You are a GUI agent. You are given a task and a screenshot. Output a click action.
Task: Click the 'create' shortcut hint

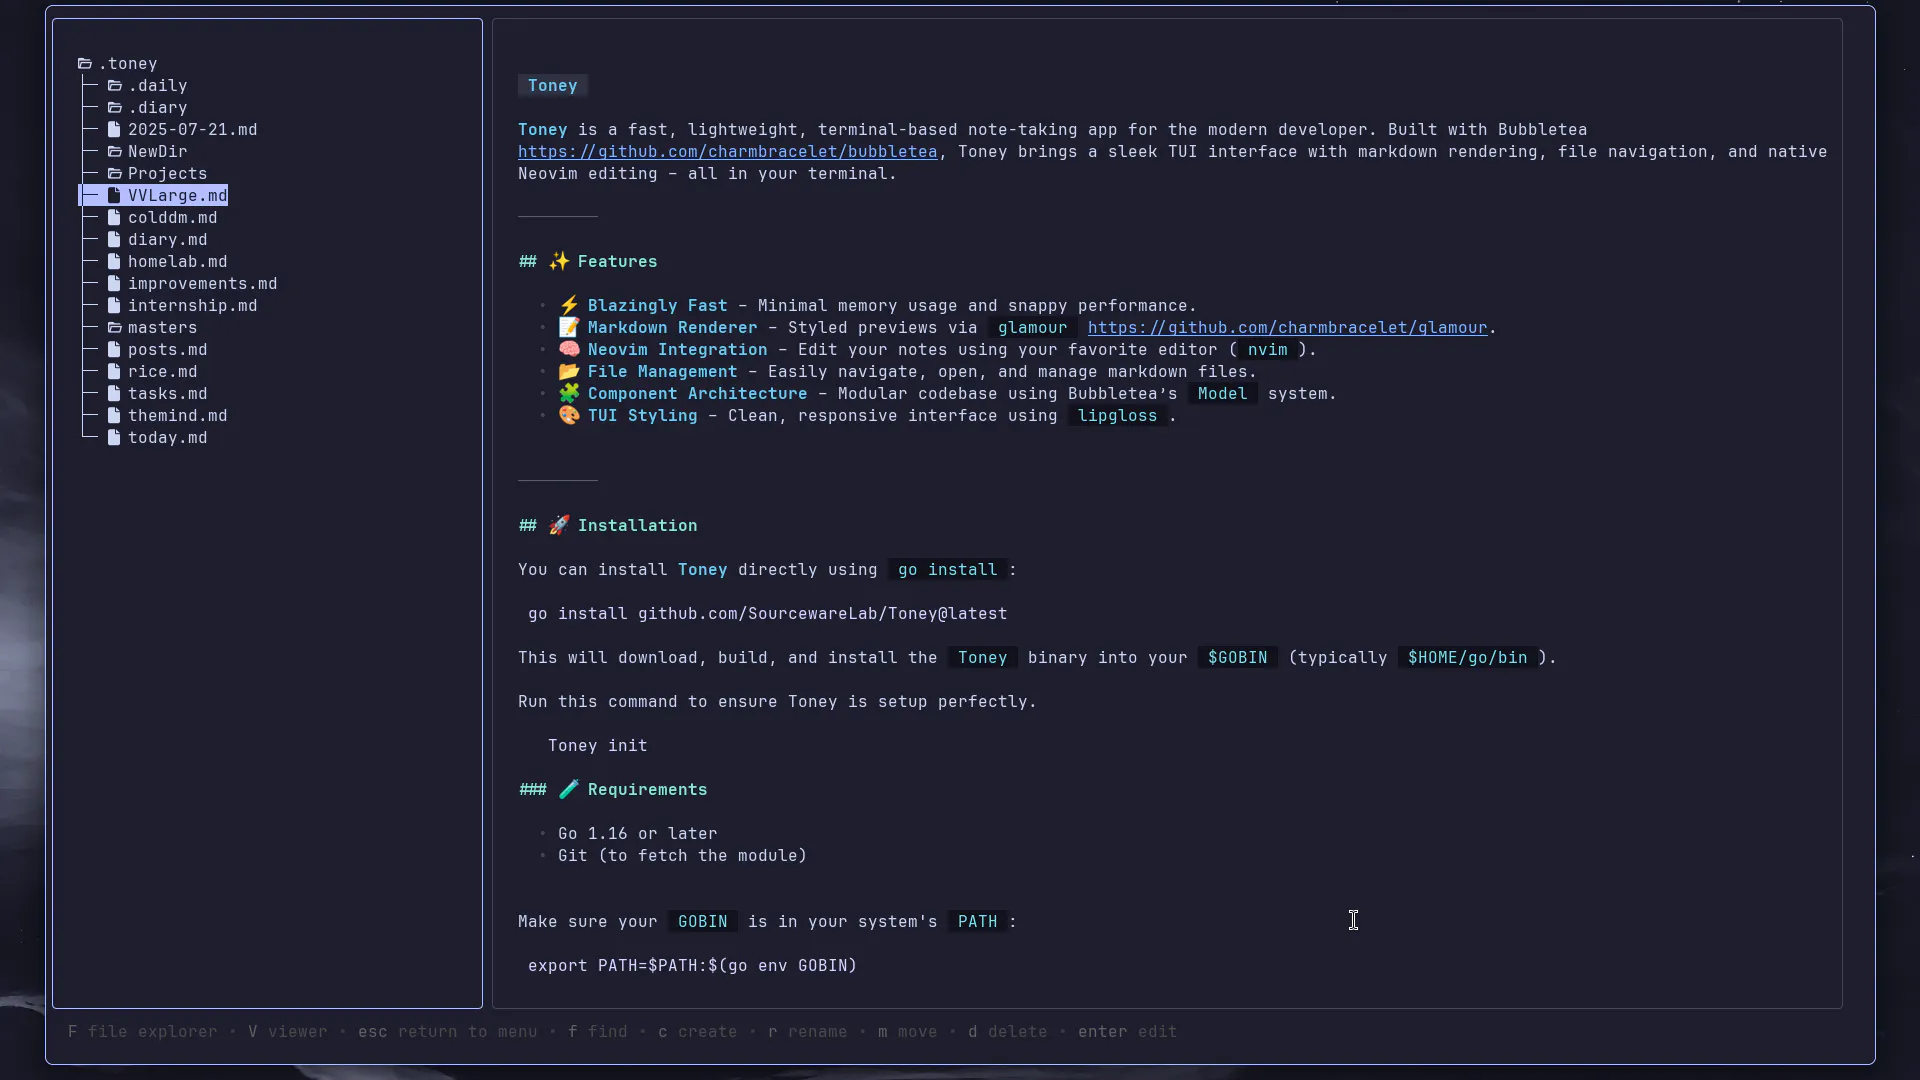click(697, 1032)
